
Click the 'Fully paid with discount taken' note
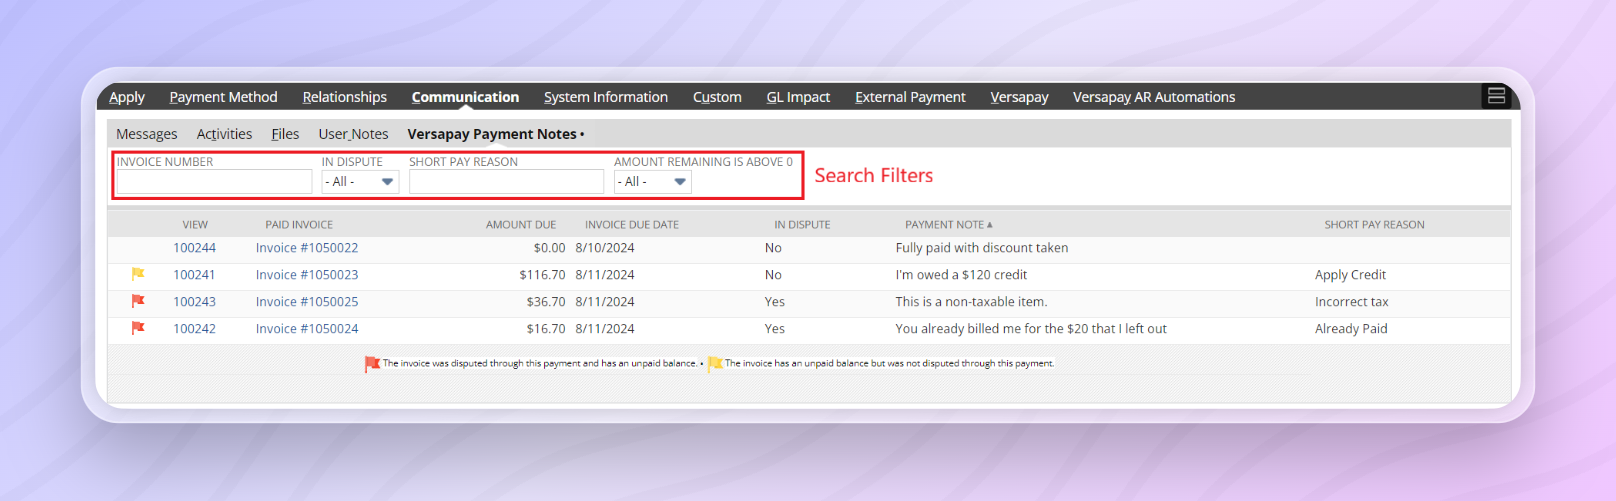(x=982, y=247)
